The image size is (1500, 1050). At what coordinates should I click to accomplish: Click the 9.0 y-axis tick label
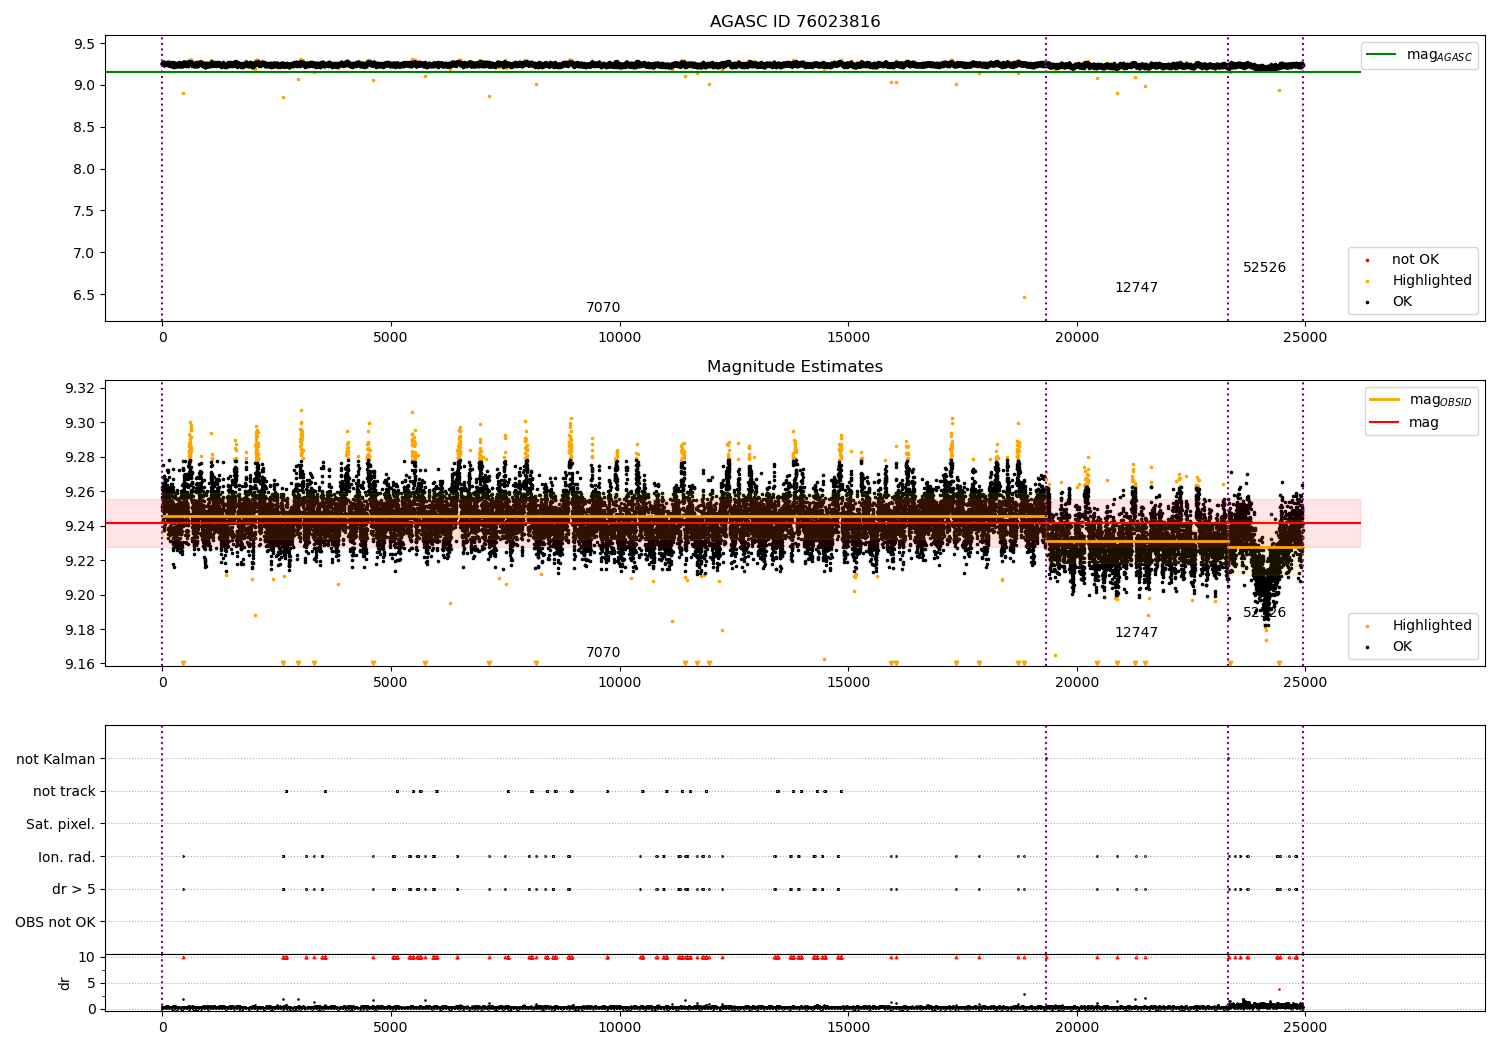coord(84,86)
